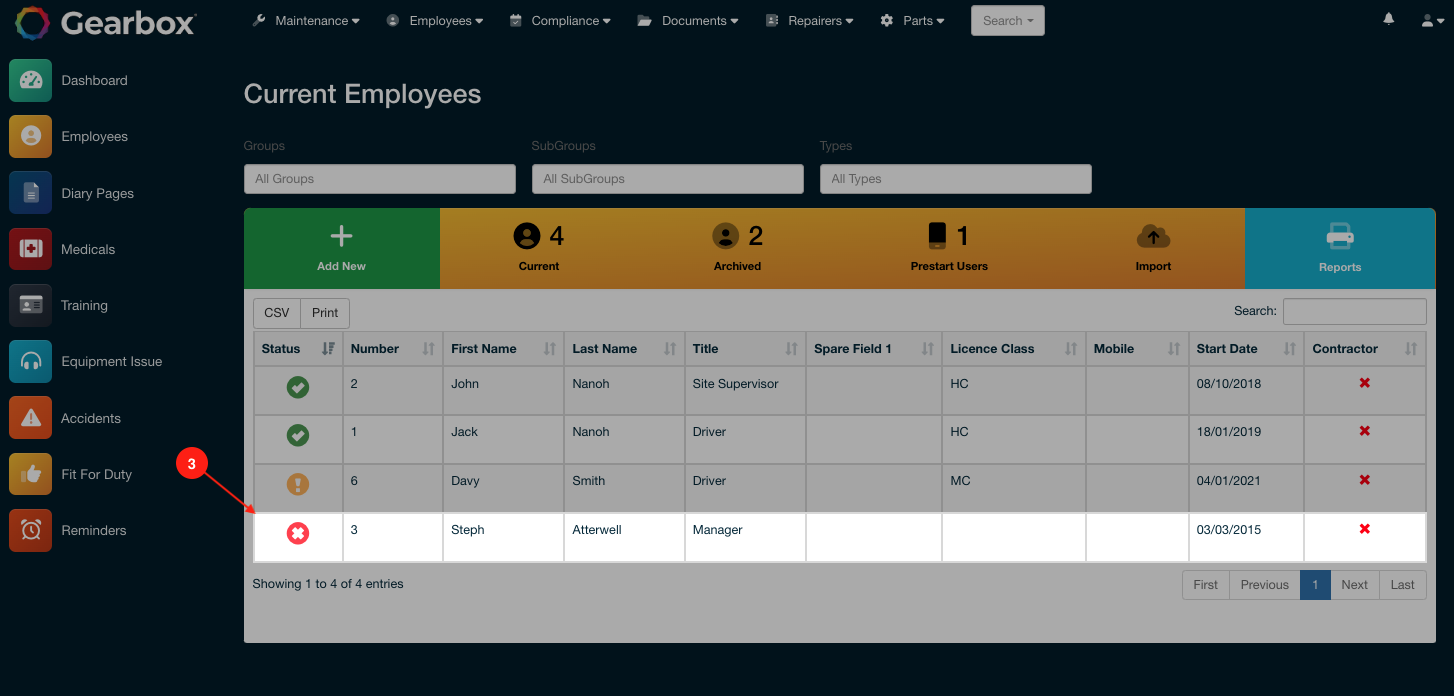Click the Import cloud upload tile
The width and height of the screenshot is (1454, 696).
(1153, 248)
